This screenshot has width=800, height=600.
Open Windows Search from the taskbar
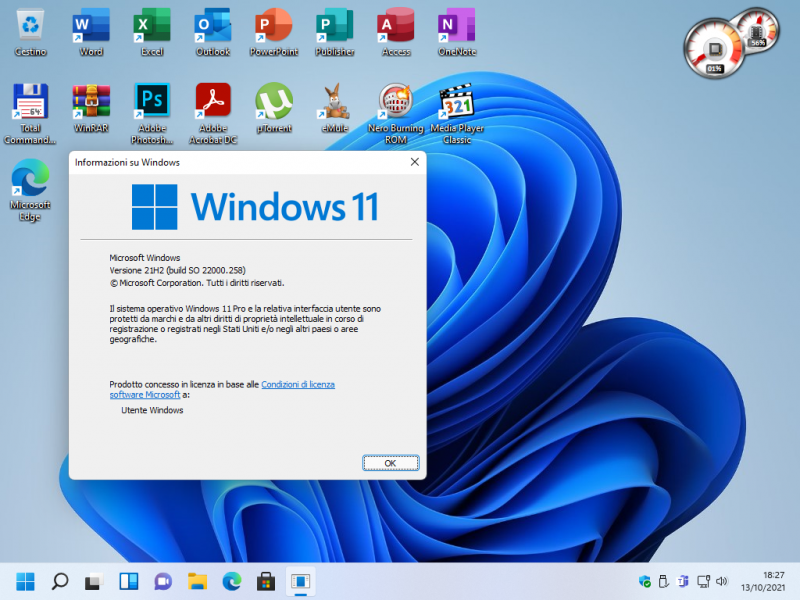pos(60,581)
